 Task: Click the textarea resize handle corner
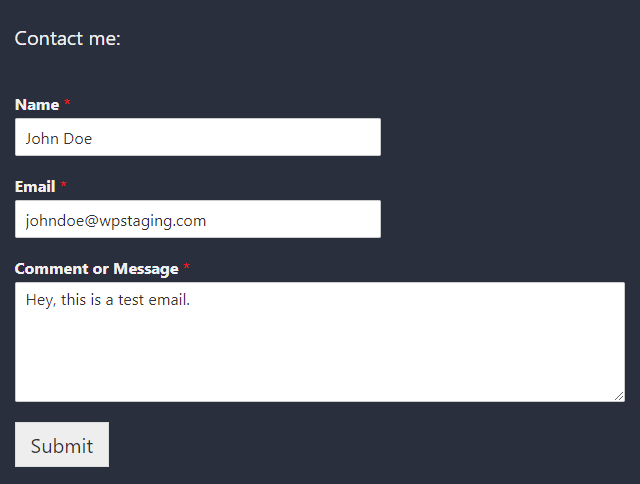(x=619, y=396)
